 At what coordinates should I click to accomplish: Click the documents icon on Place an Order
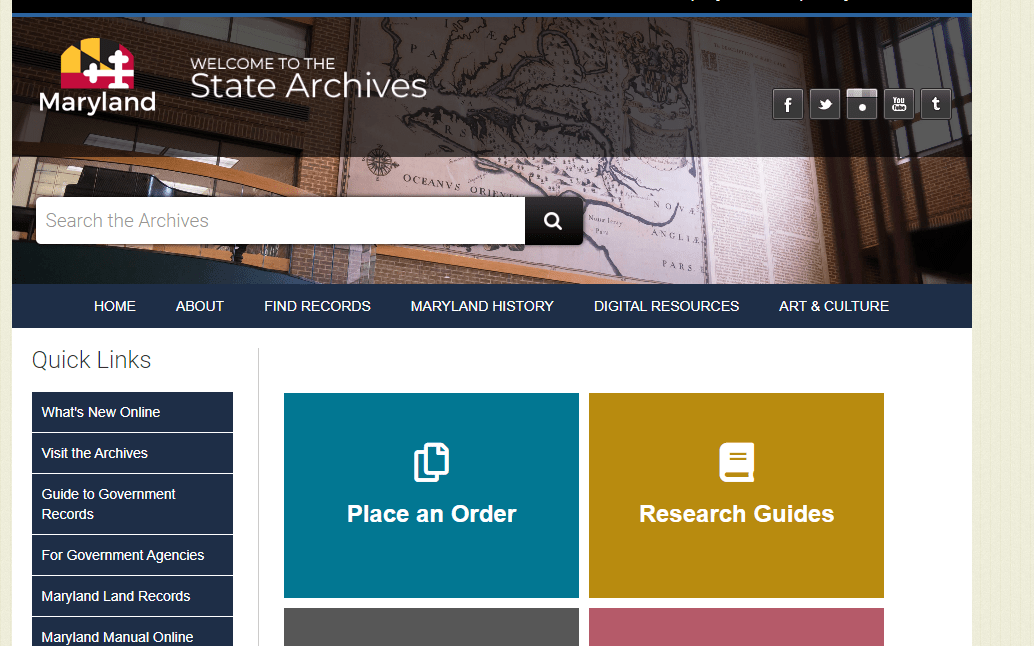pos(431,462)
